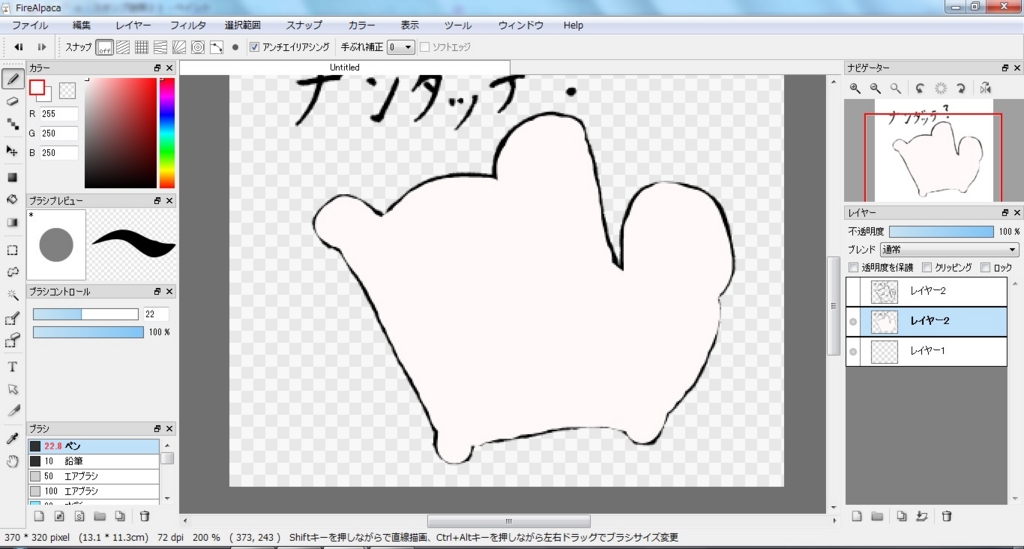Screen dimensions: 1024x549
Task: Select the Bucket fill tool
Action: tap(12, 200)
